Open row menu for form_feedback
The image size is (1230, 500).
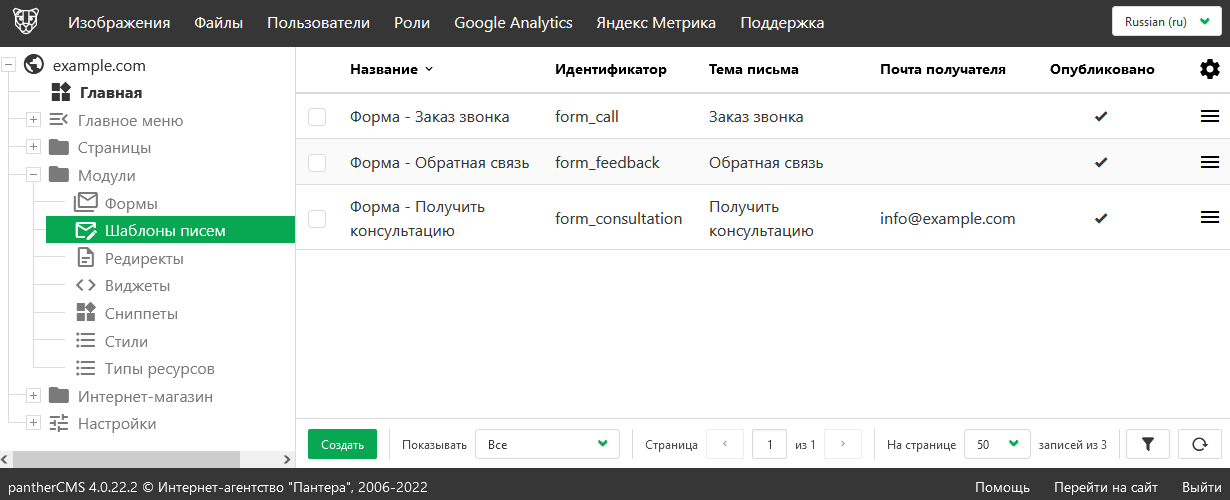pos(1209,162)
